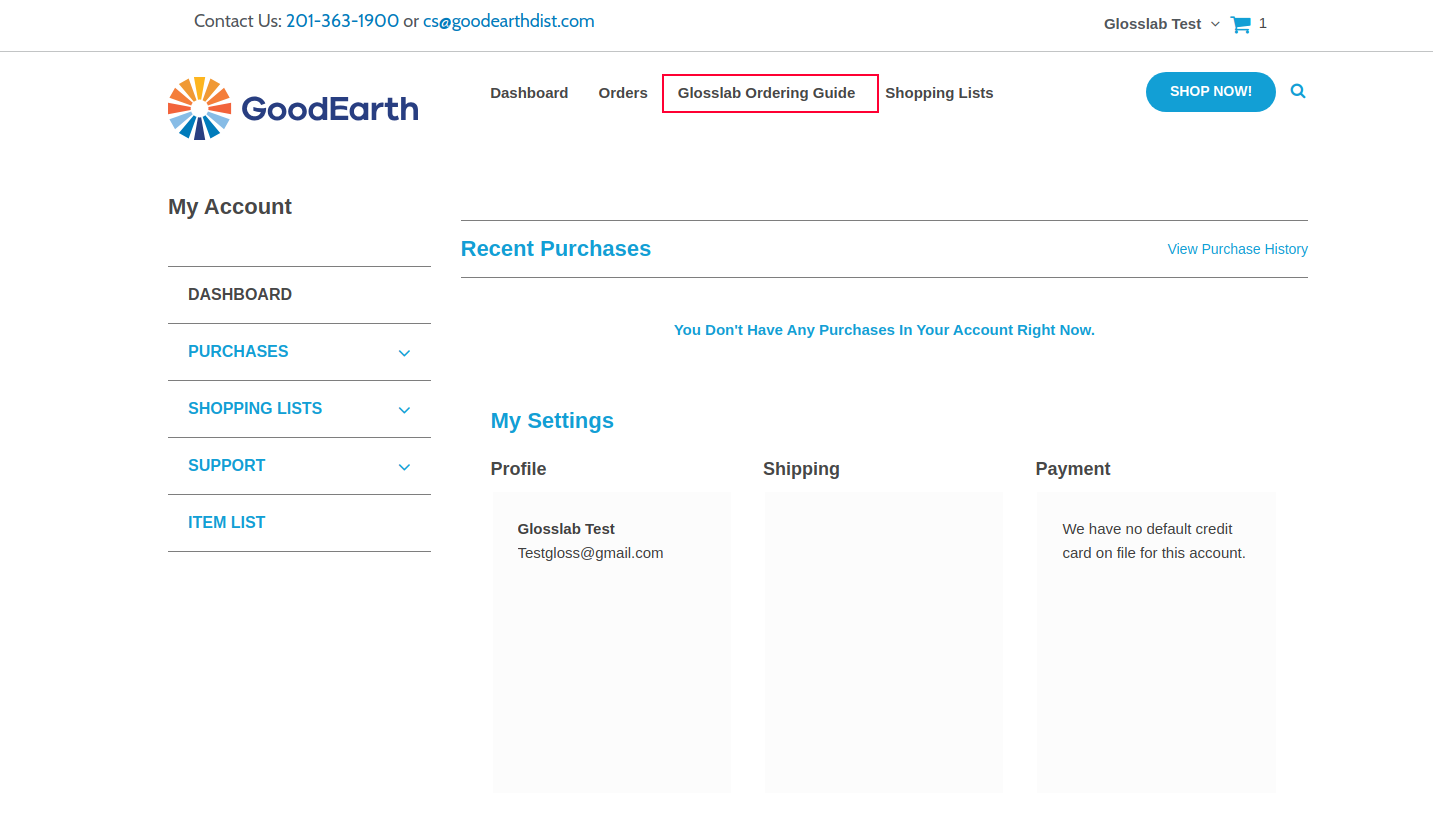
Task: Click the cs@goodearthdist.com email link
Action: 508,21
